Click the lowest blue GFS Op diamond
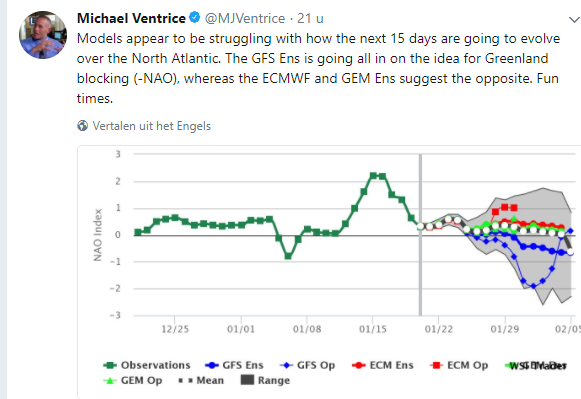This screenshot has width=581, height=399. click(534, 286)
